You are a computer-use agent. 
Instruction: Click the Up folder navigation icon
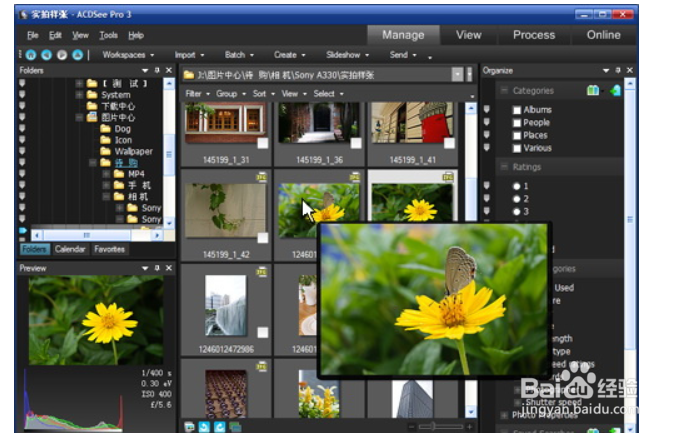pos(77,55)
